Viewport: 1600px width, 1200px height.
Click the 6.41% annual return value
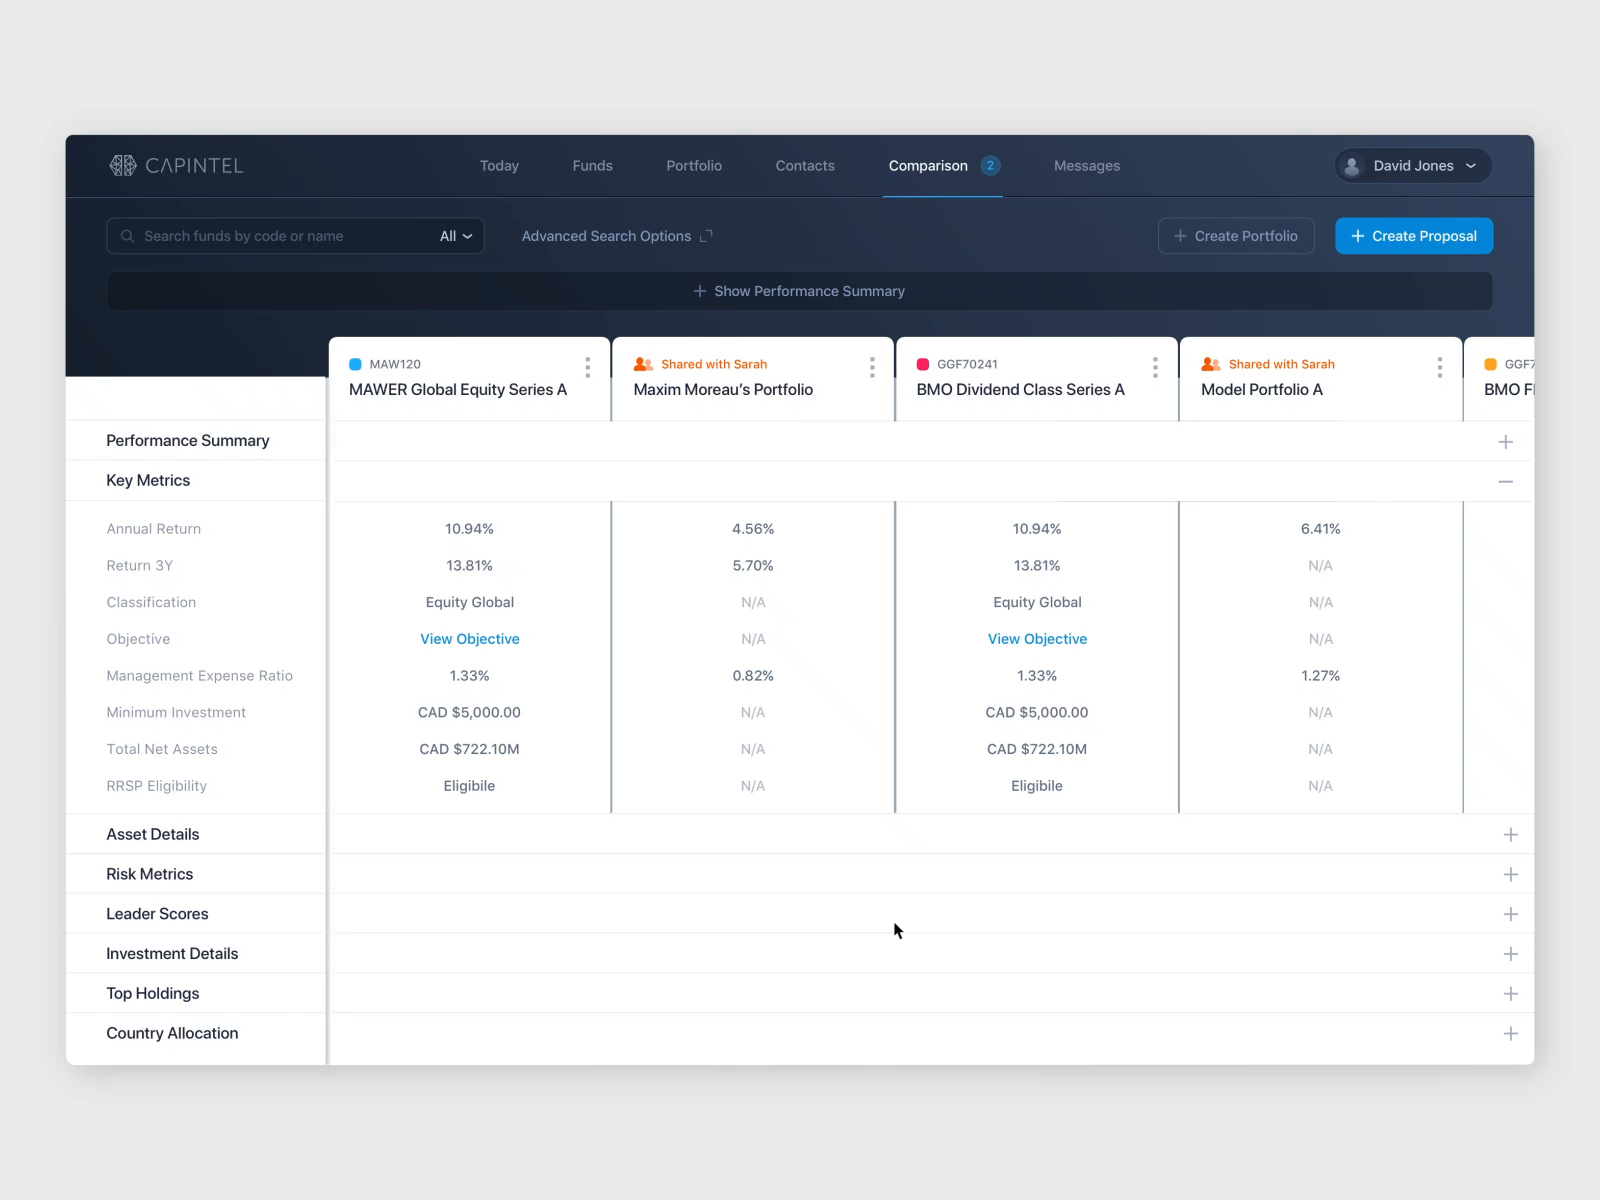tap(1320, 529)
